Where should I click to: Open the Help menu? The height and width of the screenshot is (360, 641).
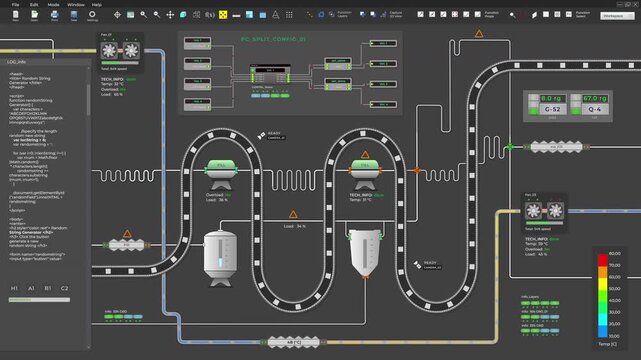96,4
